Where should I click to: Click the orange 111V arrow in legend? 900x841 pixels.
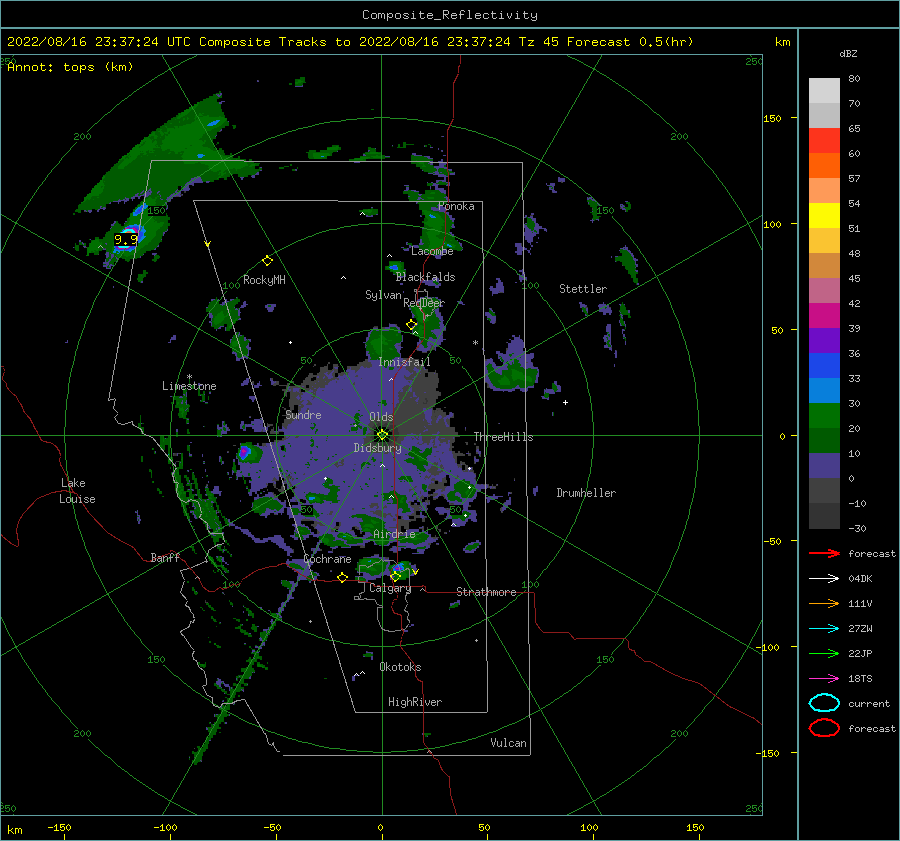(x=824, y=603)
